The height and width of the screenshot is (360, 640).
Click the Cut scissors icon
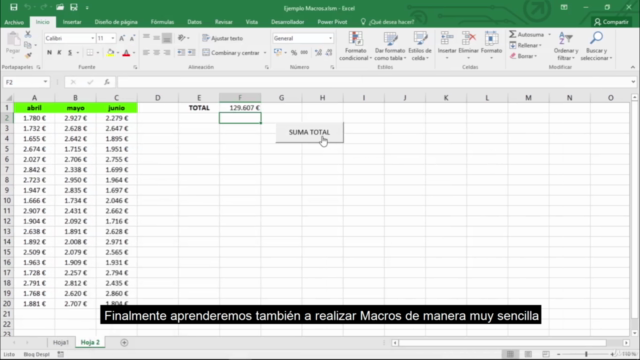28,34
